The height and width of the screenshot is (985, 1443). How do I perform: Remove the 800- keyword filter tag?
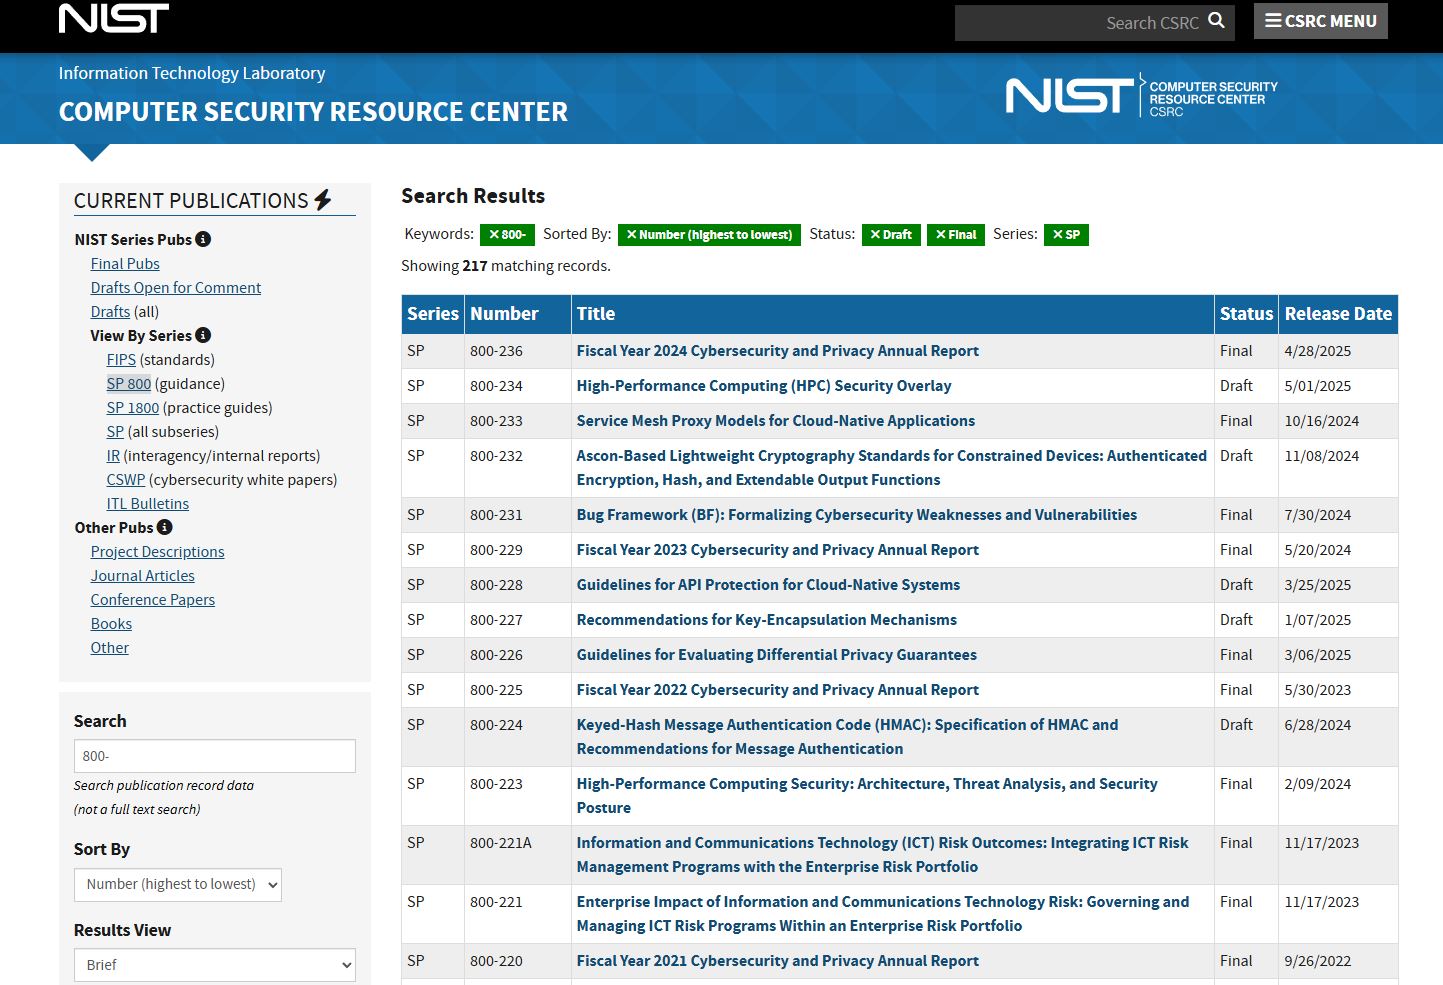507,235
